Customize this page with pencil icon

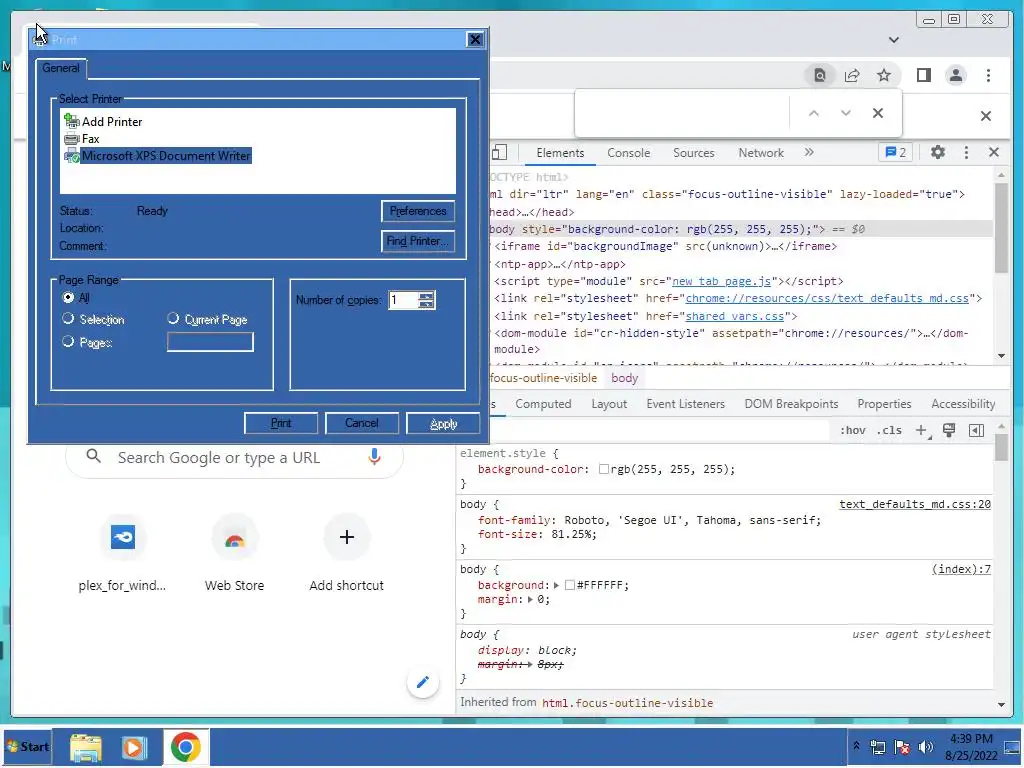tap(423, 682)
